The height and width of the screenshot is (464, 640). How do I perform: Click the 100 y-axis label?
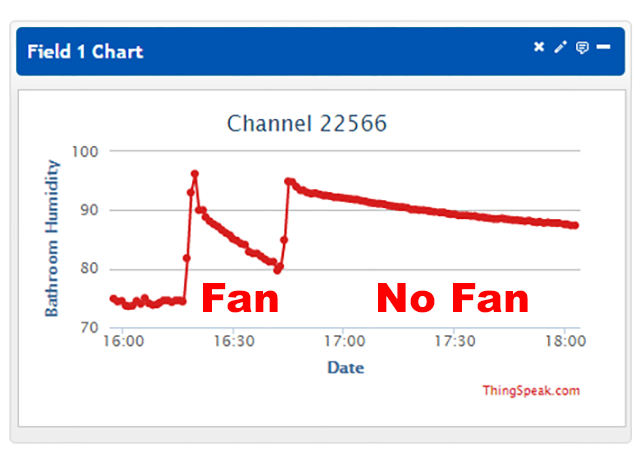tap(85, 152)
